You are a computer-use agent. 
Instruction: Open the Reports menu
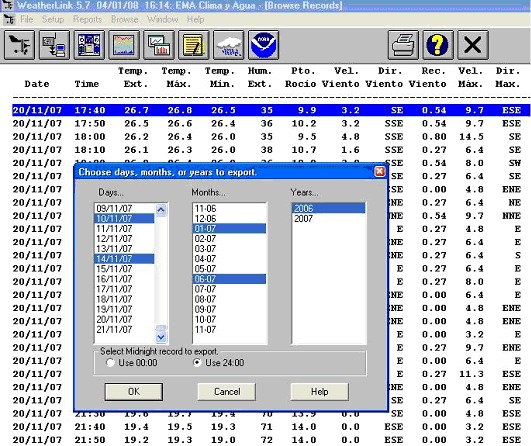coord(87,19)
